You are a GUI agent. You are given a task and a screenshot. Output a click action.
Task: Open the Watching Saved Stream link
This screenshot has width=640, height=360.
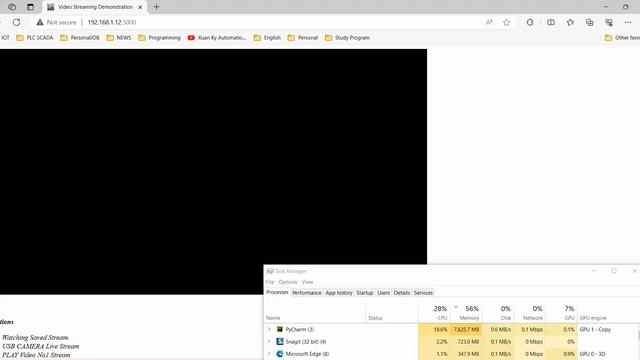36,338
